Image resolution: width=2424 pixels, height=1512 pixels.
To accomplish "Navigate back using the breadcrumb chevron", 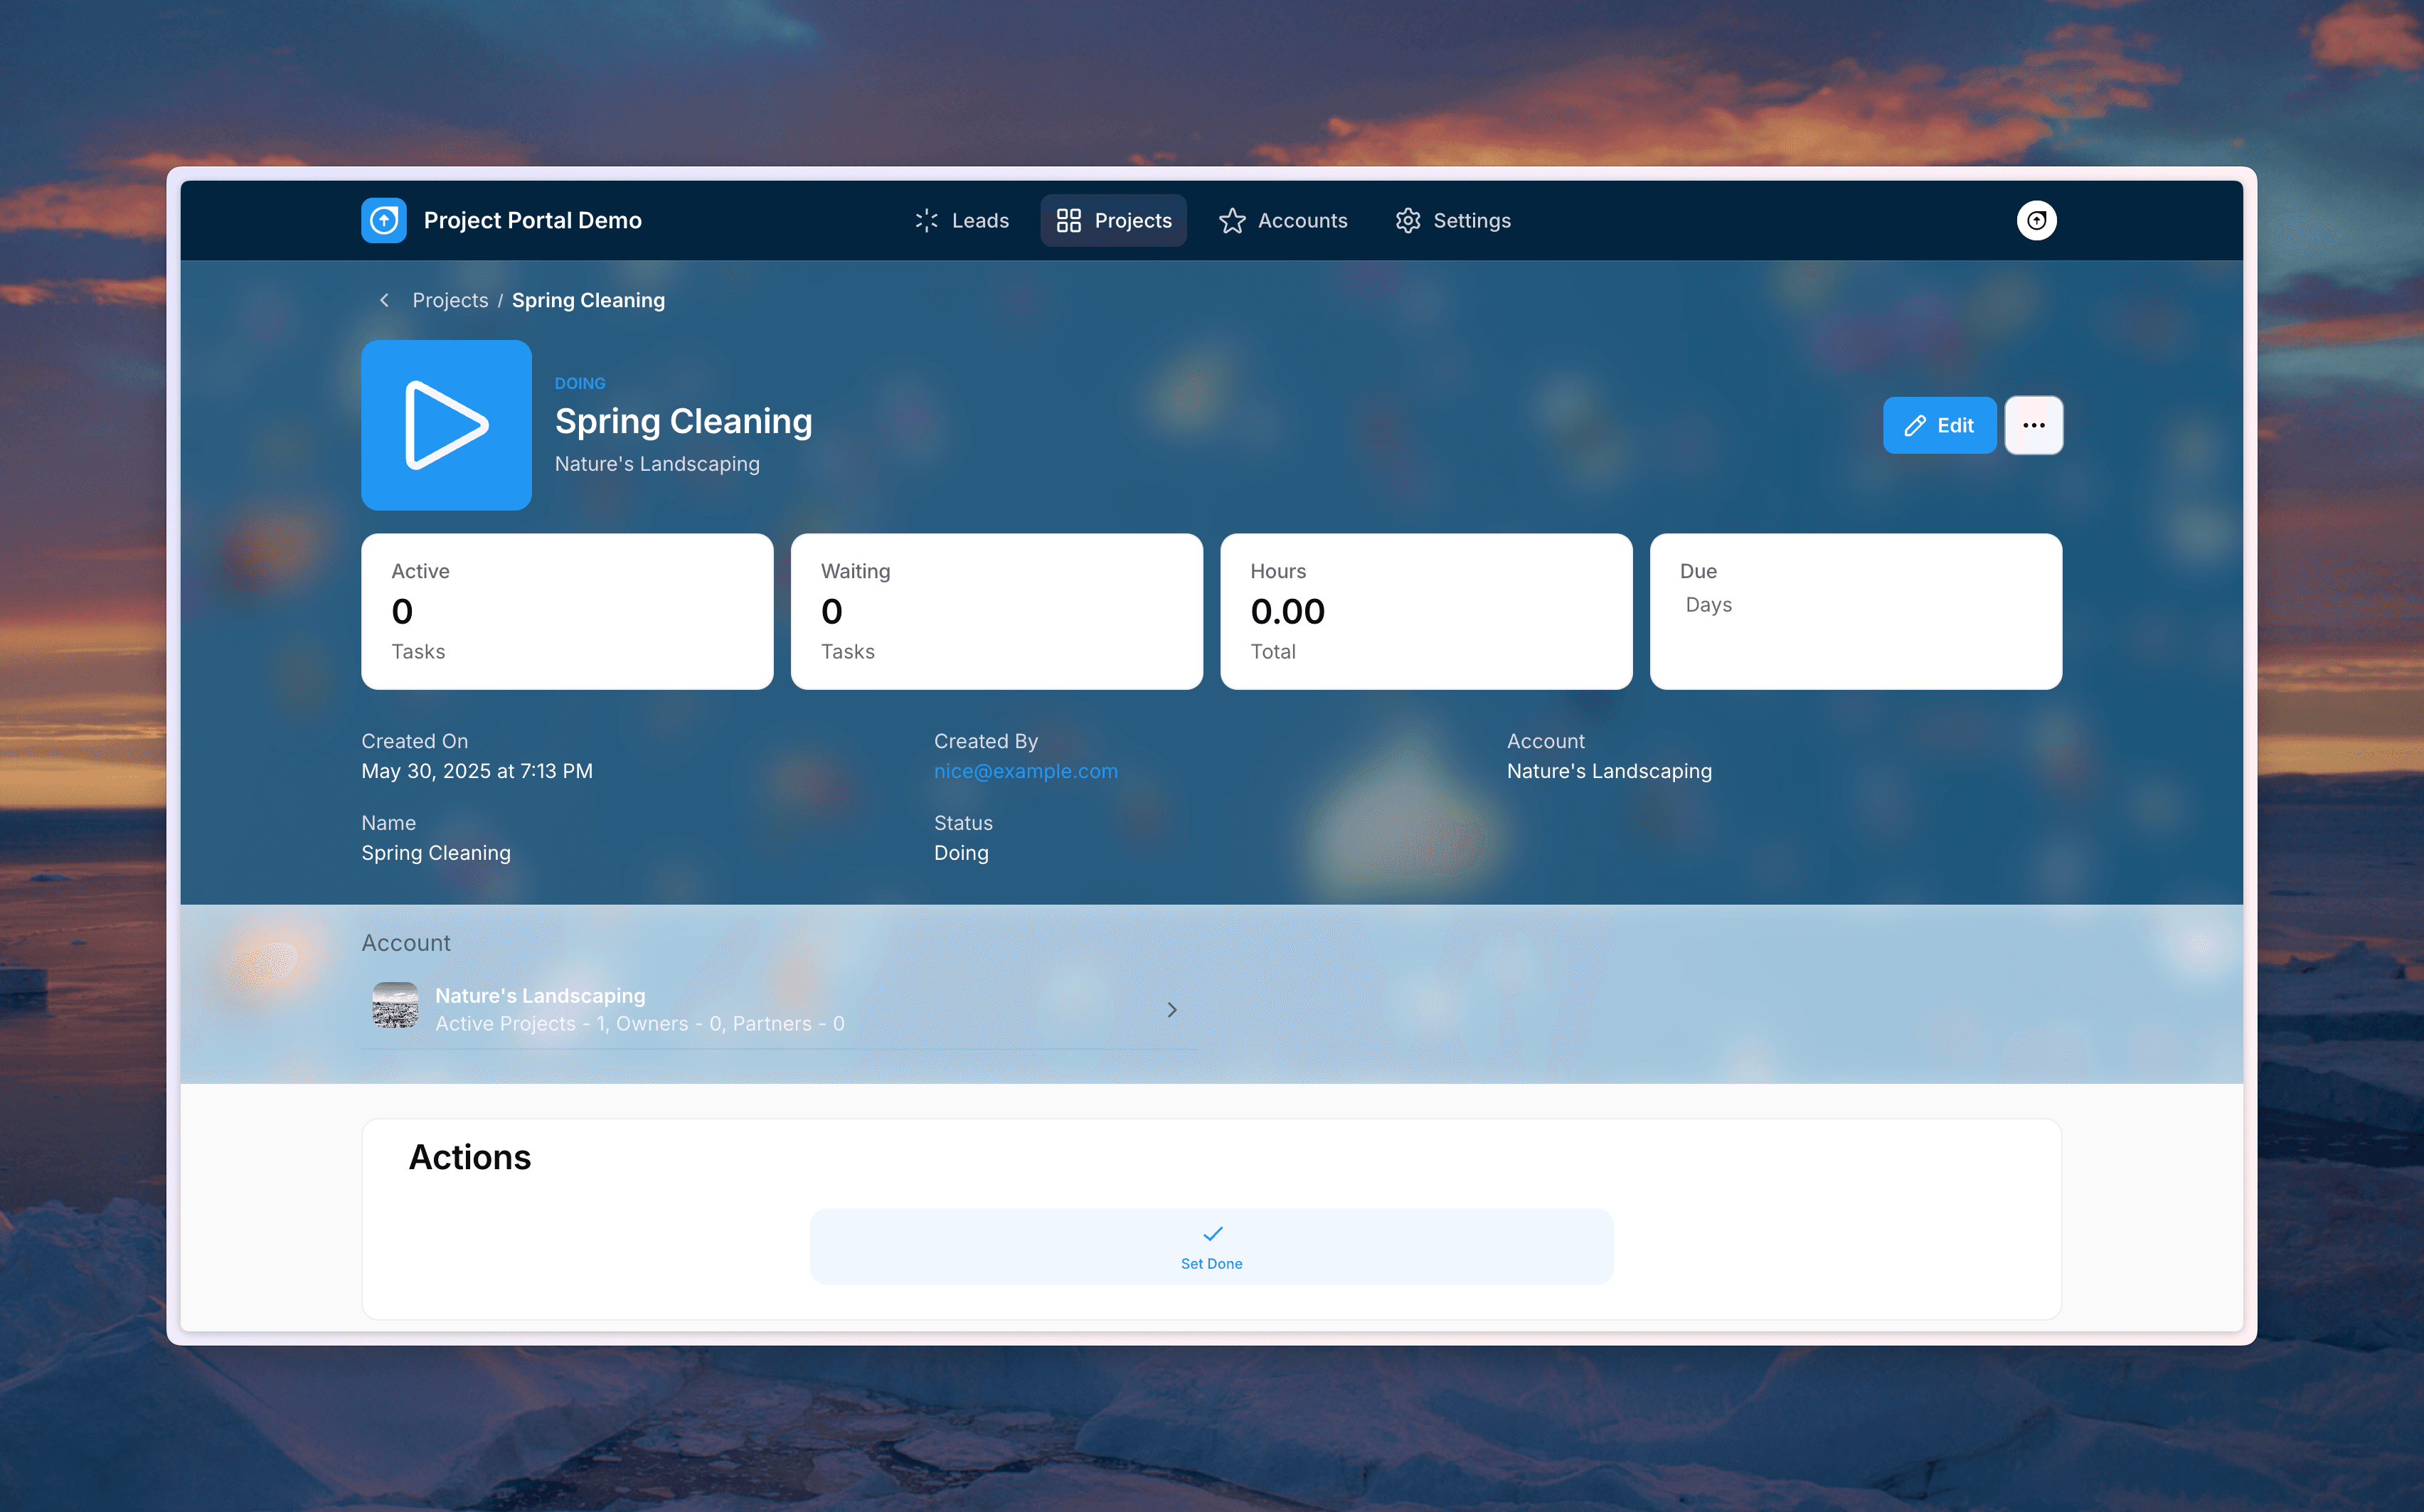I will point(384,300).
